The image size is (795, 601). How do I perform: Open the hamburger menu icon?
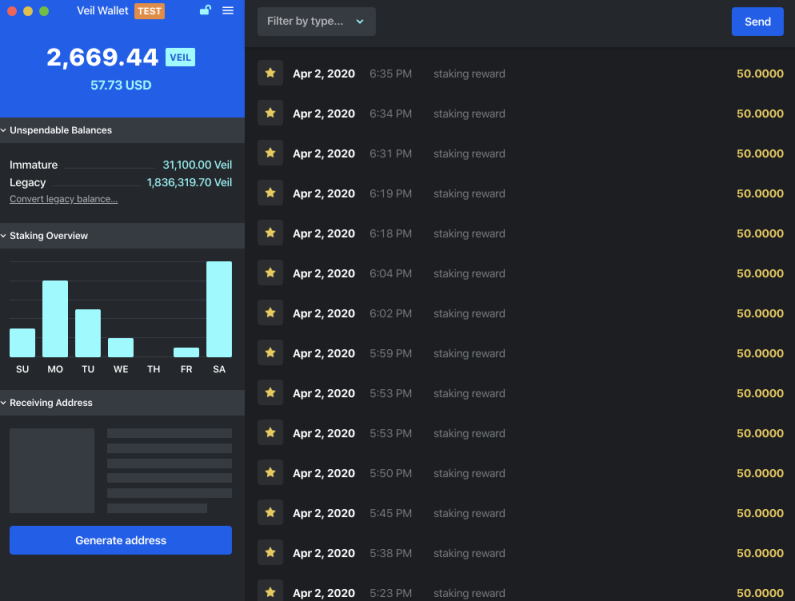point(228,11)
